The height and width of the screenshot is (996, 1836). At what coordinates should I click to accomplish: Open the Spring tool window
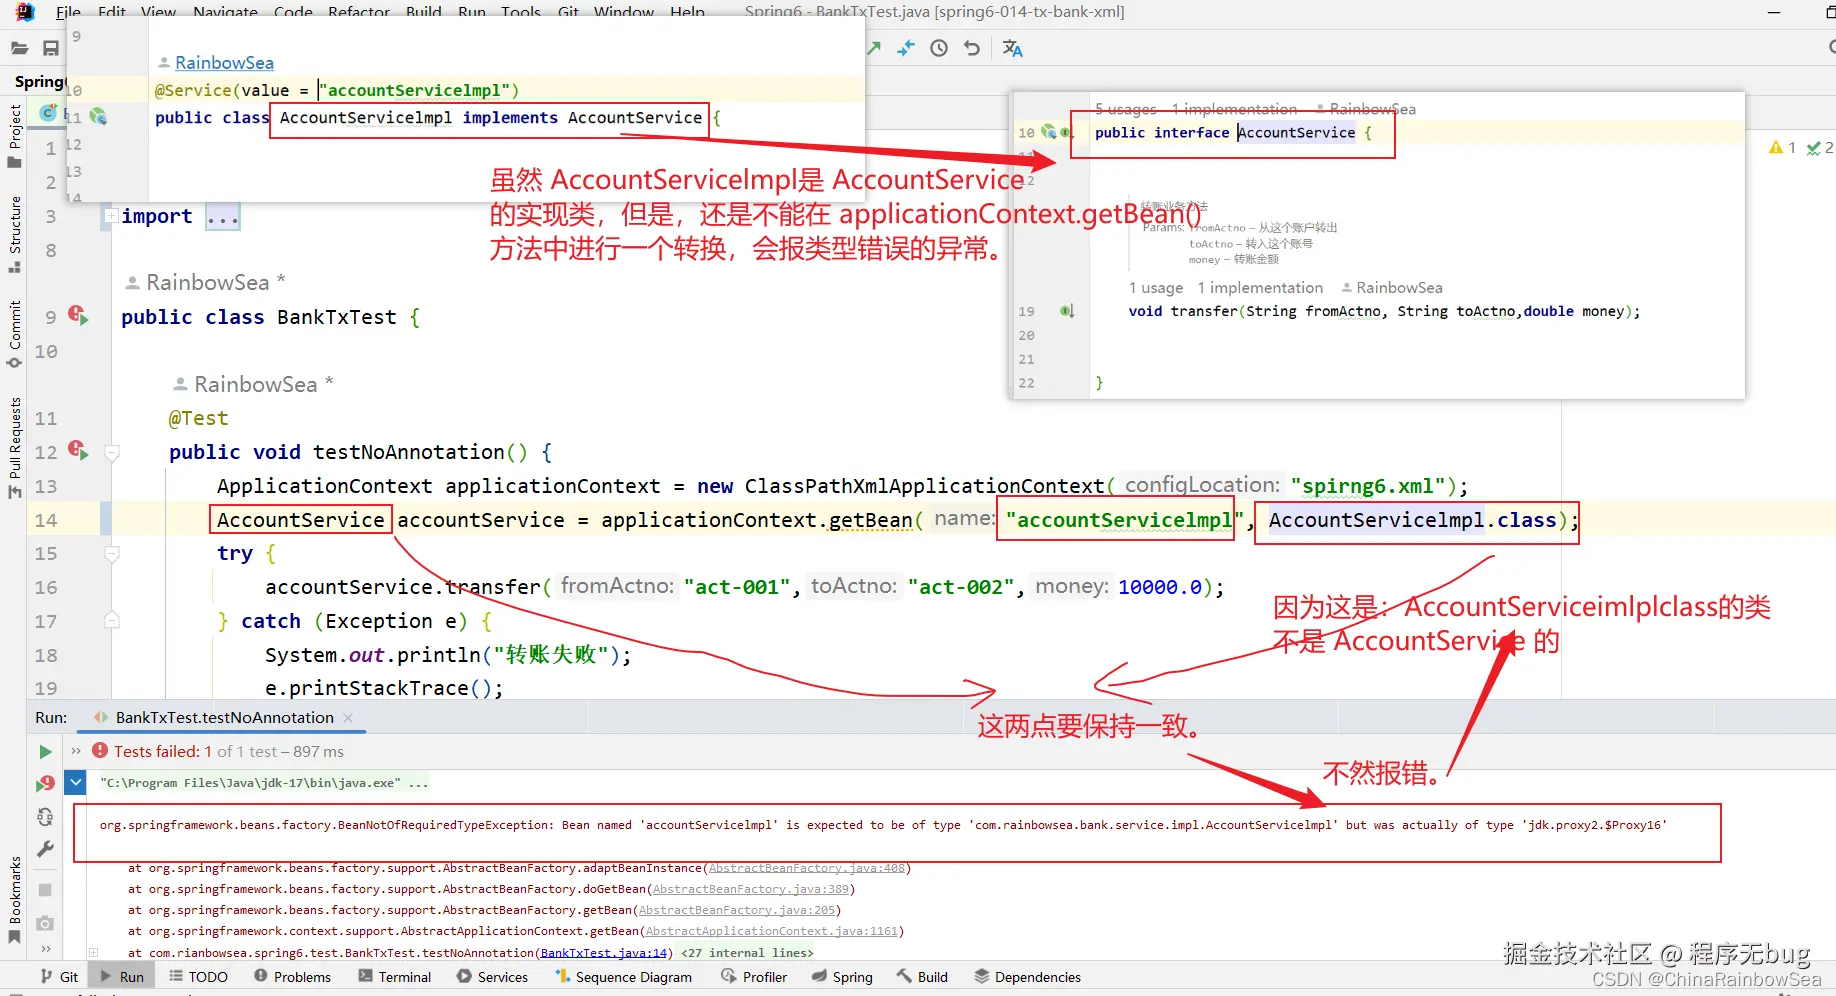842,977
